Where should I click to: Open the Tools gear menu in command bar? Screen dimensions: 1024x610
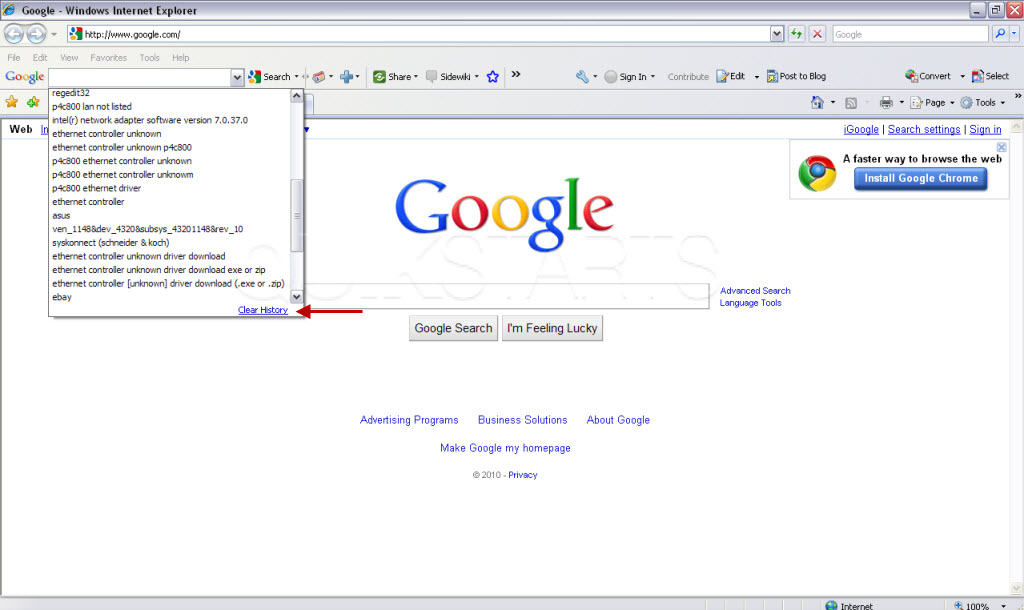[x=983, y=103]
